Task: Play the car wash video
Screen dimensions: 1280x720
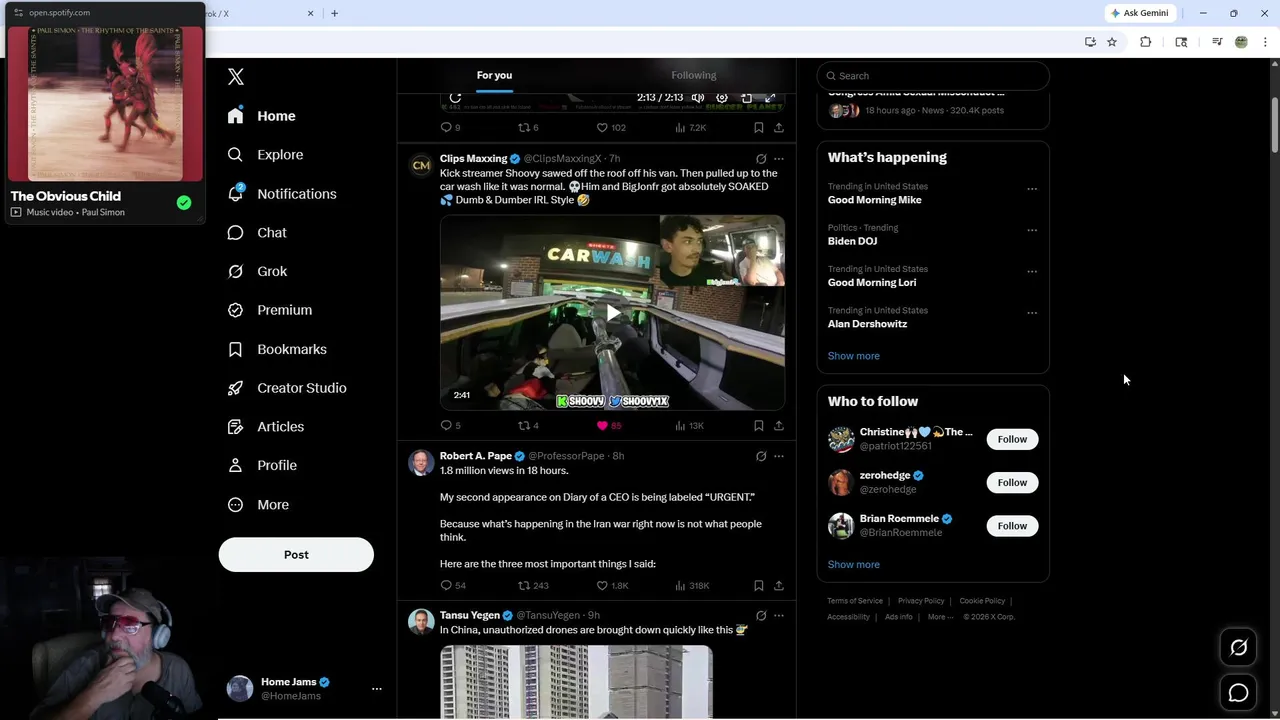Action: (x=612, y=312)
